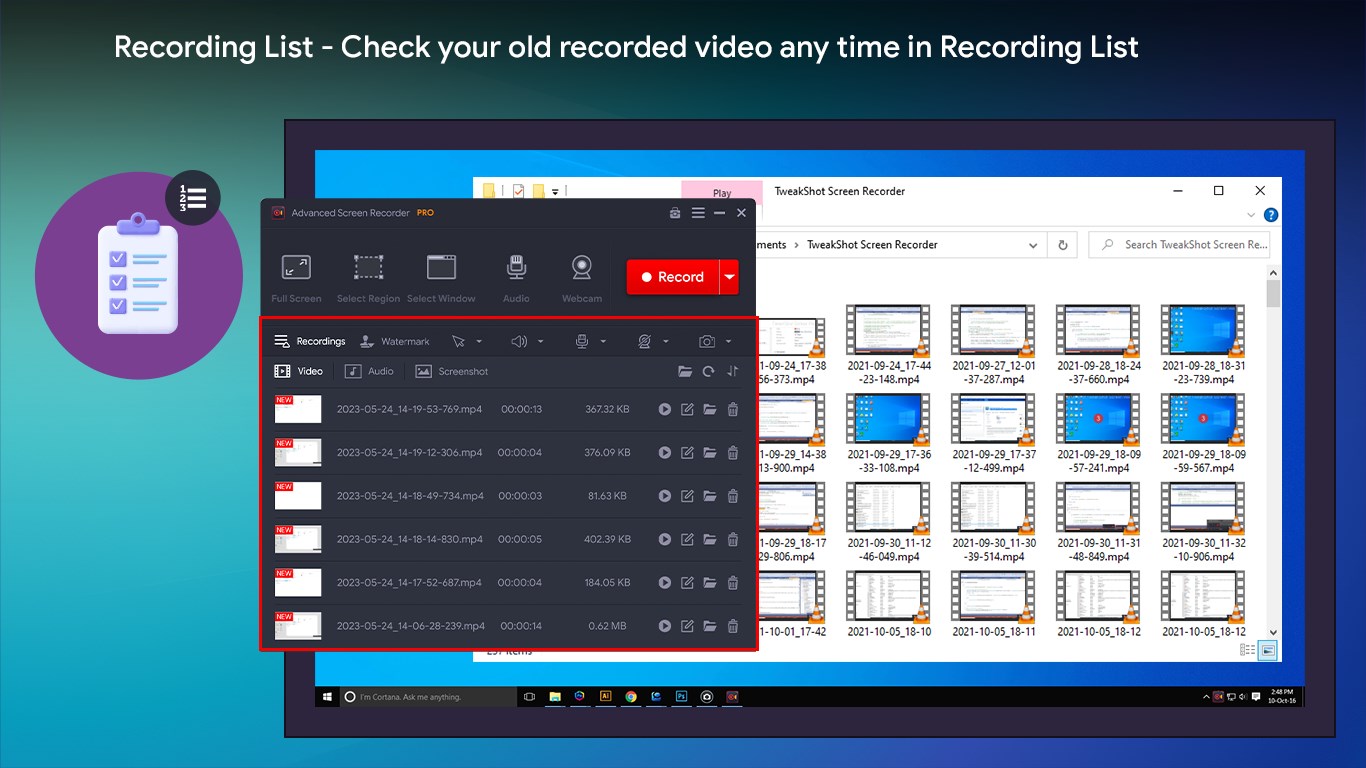Delete recording 2023-05-24_14-17-52-687.mp4
1366x768 pixels.
pyautogui.click(x=733, y=582)
